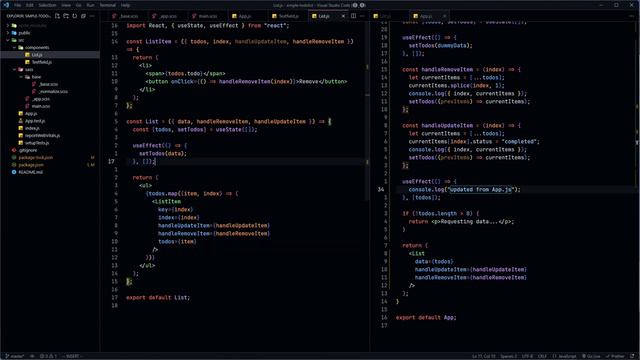Open the Selection menu
Viewport: 640px width, 360px height.
tap(47, 5)
